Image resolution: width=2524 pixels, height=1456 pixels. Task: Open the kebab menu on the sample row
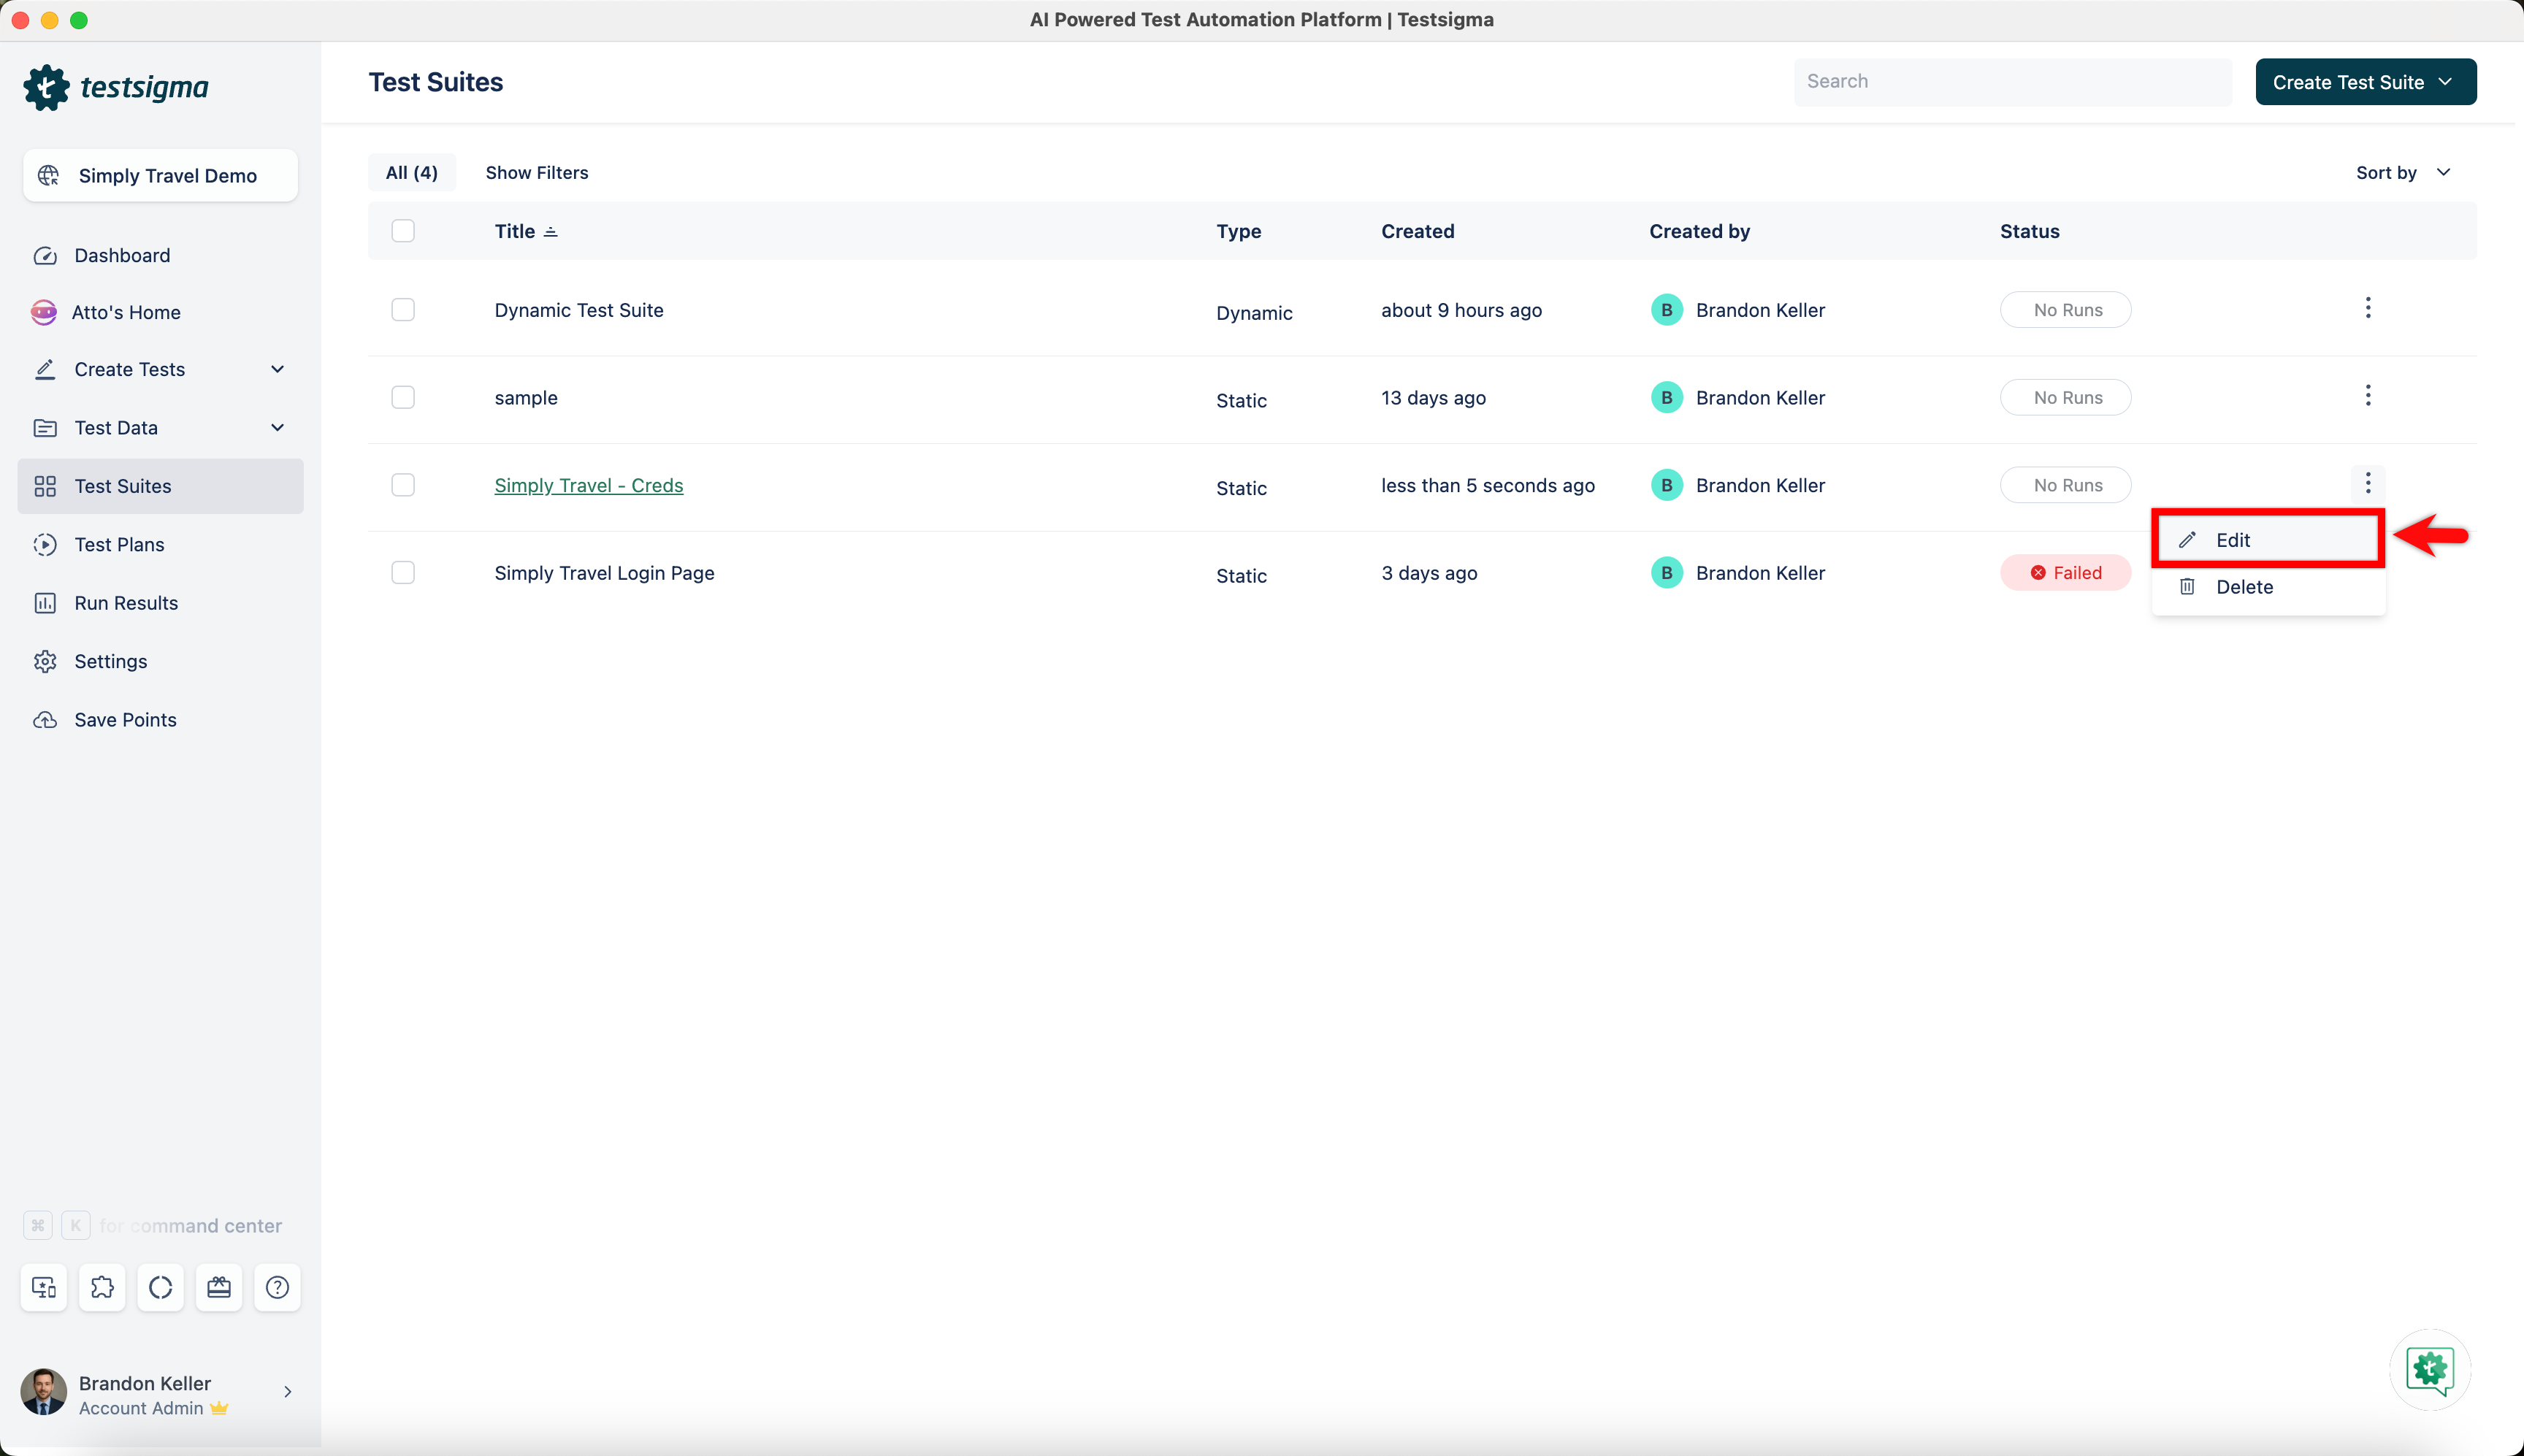tap(2369, 396)
